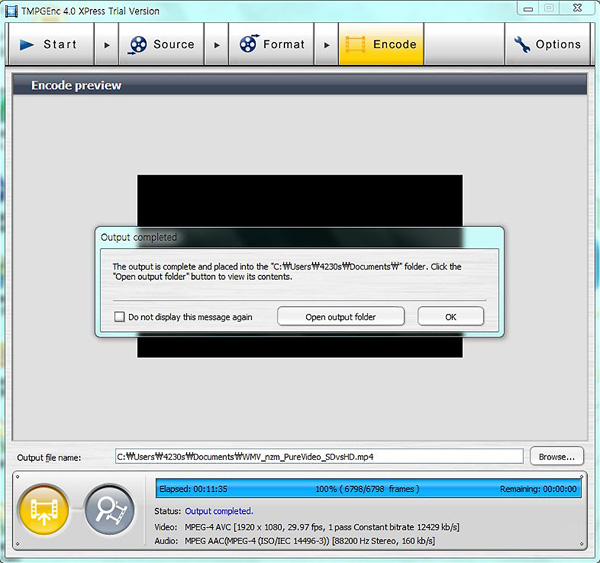Click the Video MPEG-4 AVC info line

pyautogui.click(x=307, y=527)
